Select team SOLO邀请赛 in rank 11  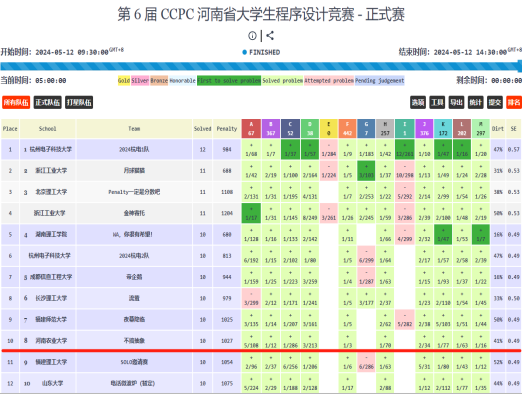pyautogui.click(x=134, y=362)
